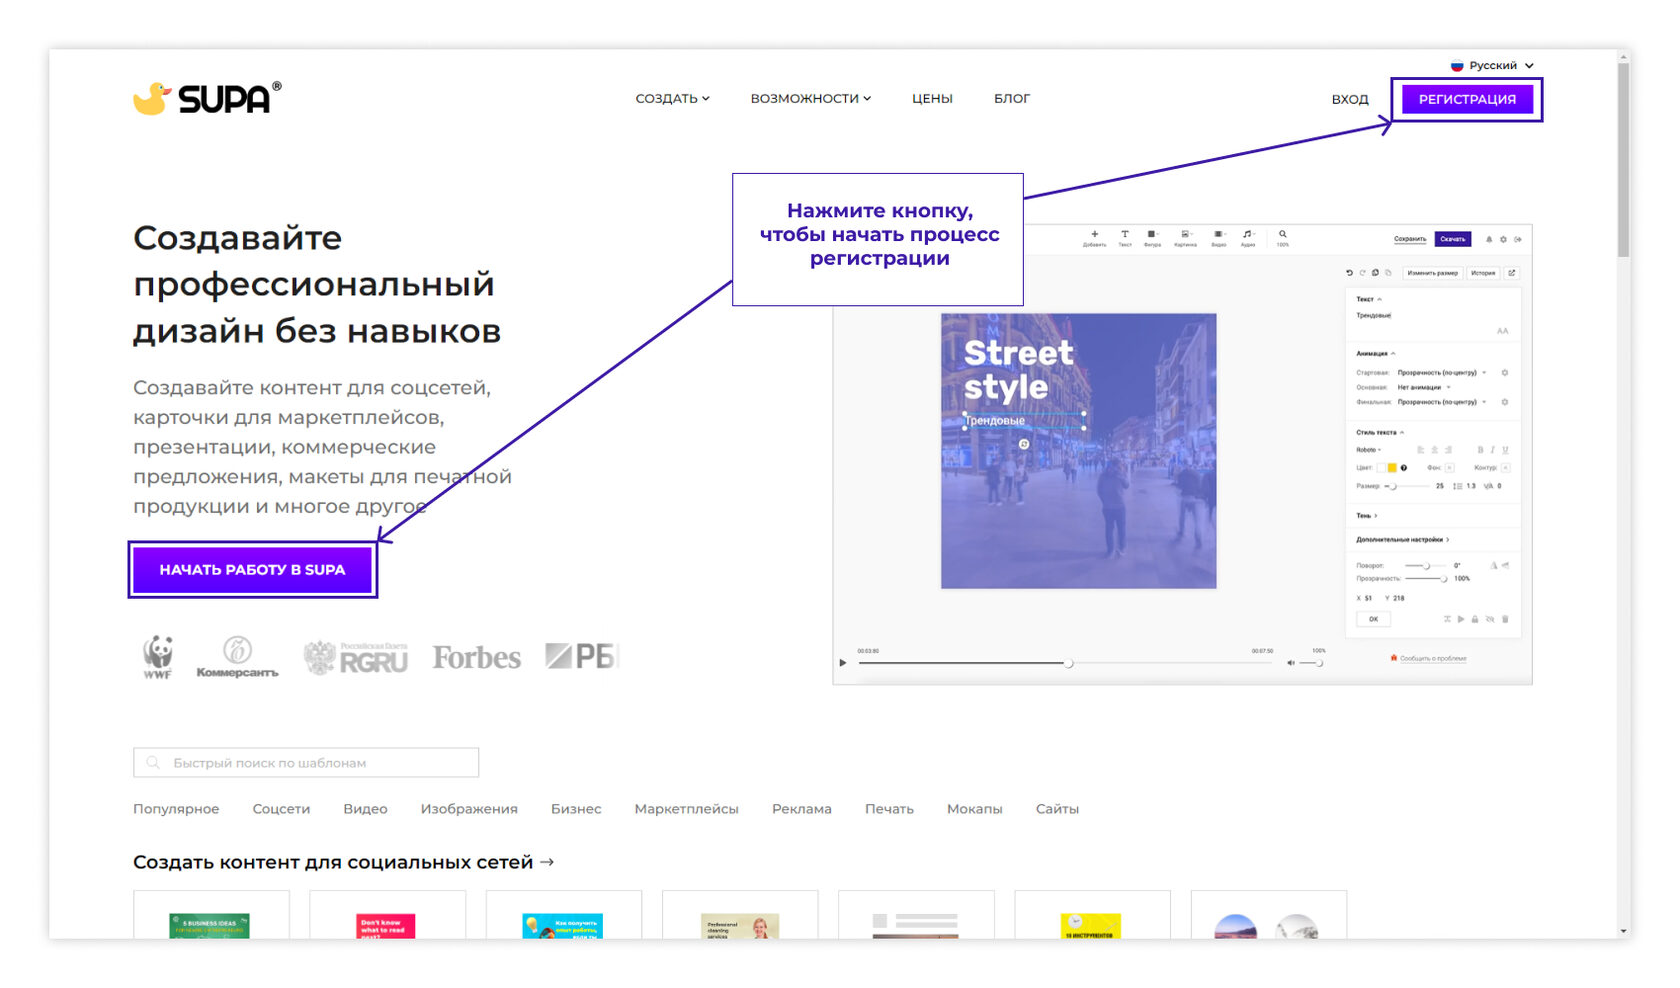Open the ЦЕНЫ page

click(932, 98)
